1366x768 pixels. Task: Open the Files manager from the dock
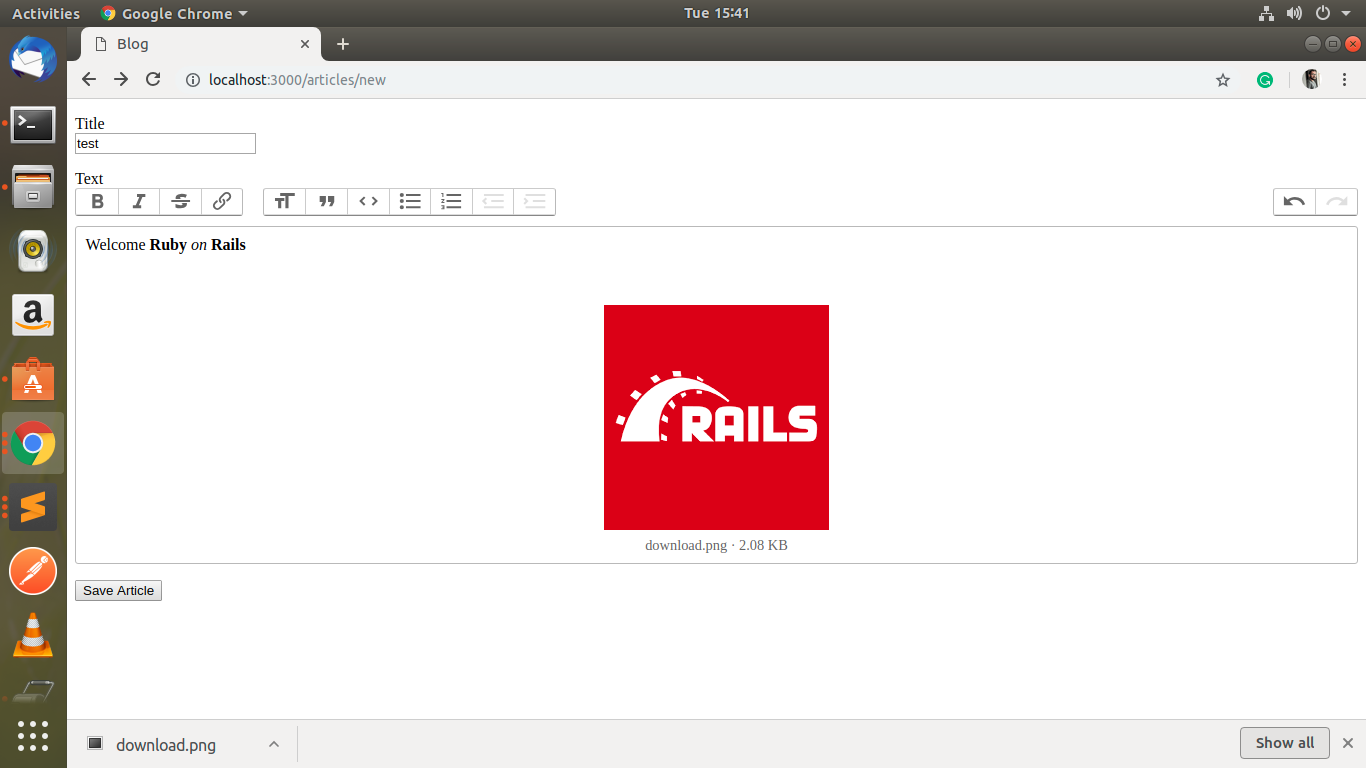33,187
